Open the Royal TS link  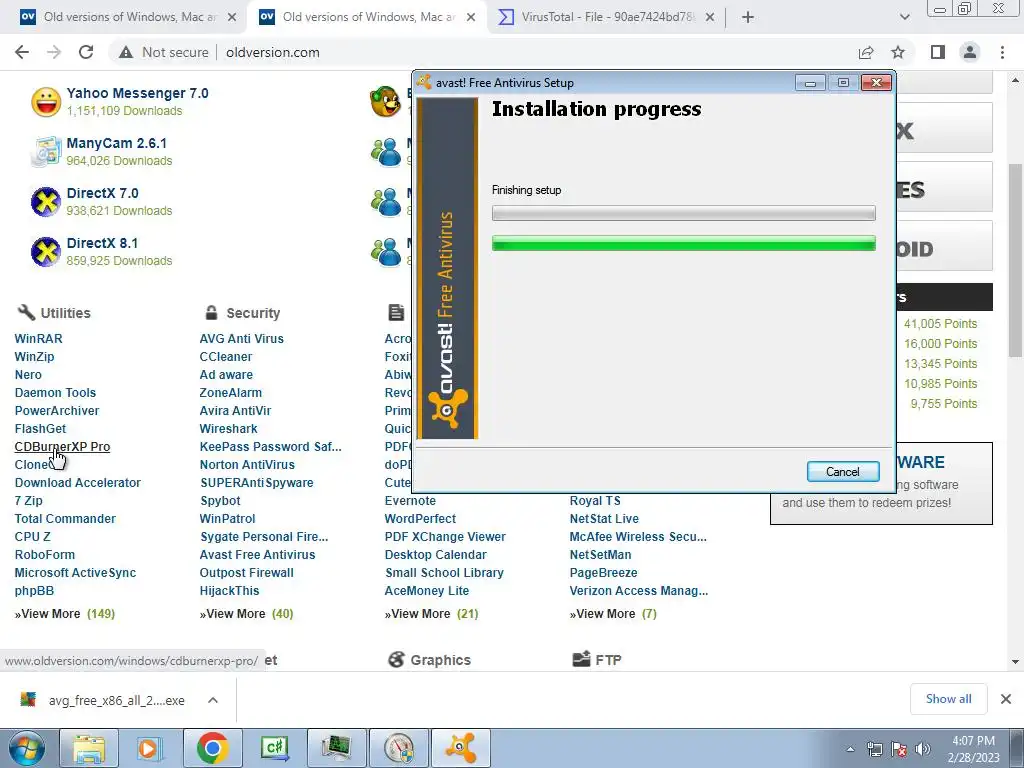(x=595, y=501)
